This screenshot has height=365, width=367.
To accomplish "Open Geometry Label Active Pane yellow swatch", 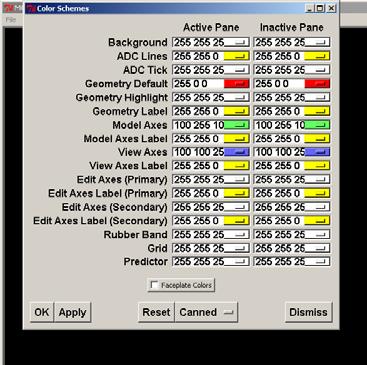I will [x=236, y=111].
